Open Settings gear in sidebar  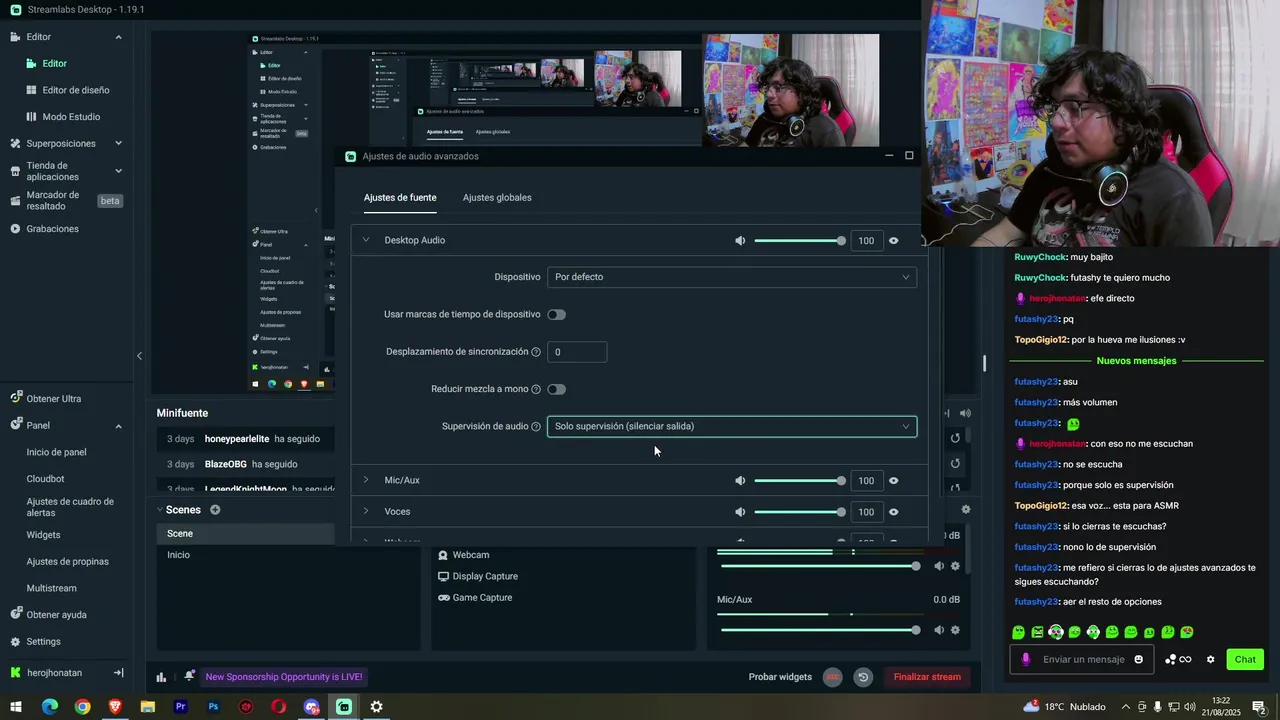(x=16, y=642)
